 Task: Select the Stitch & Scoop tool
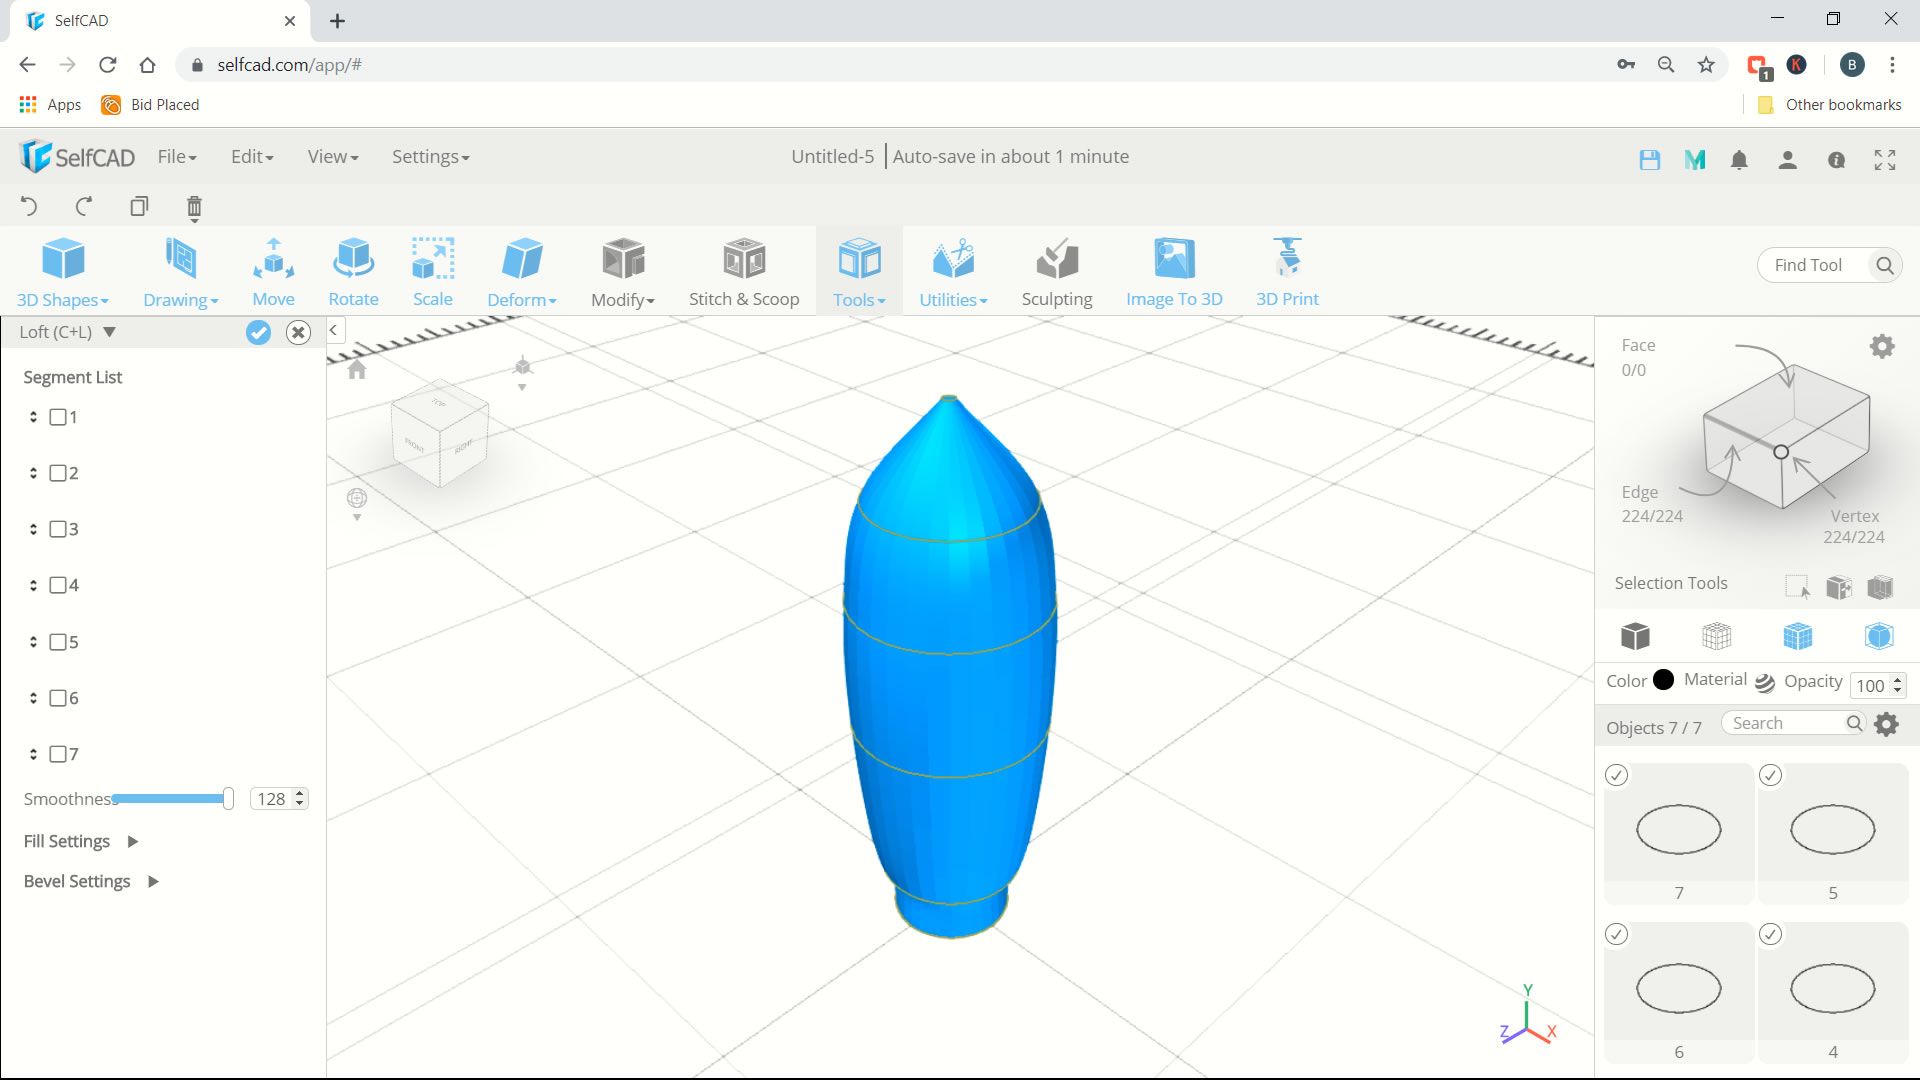pos(744,270)
